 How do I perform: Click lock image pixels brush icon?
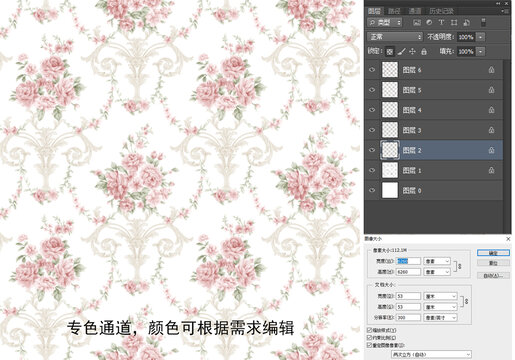[402, 51]
